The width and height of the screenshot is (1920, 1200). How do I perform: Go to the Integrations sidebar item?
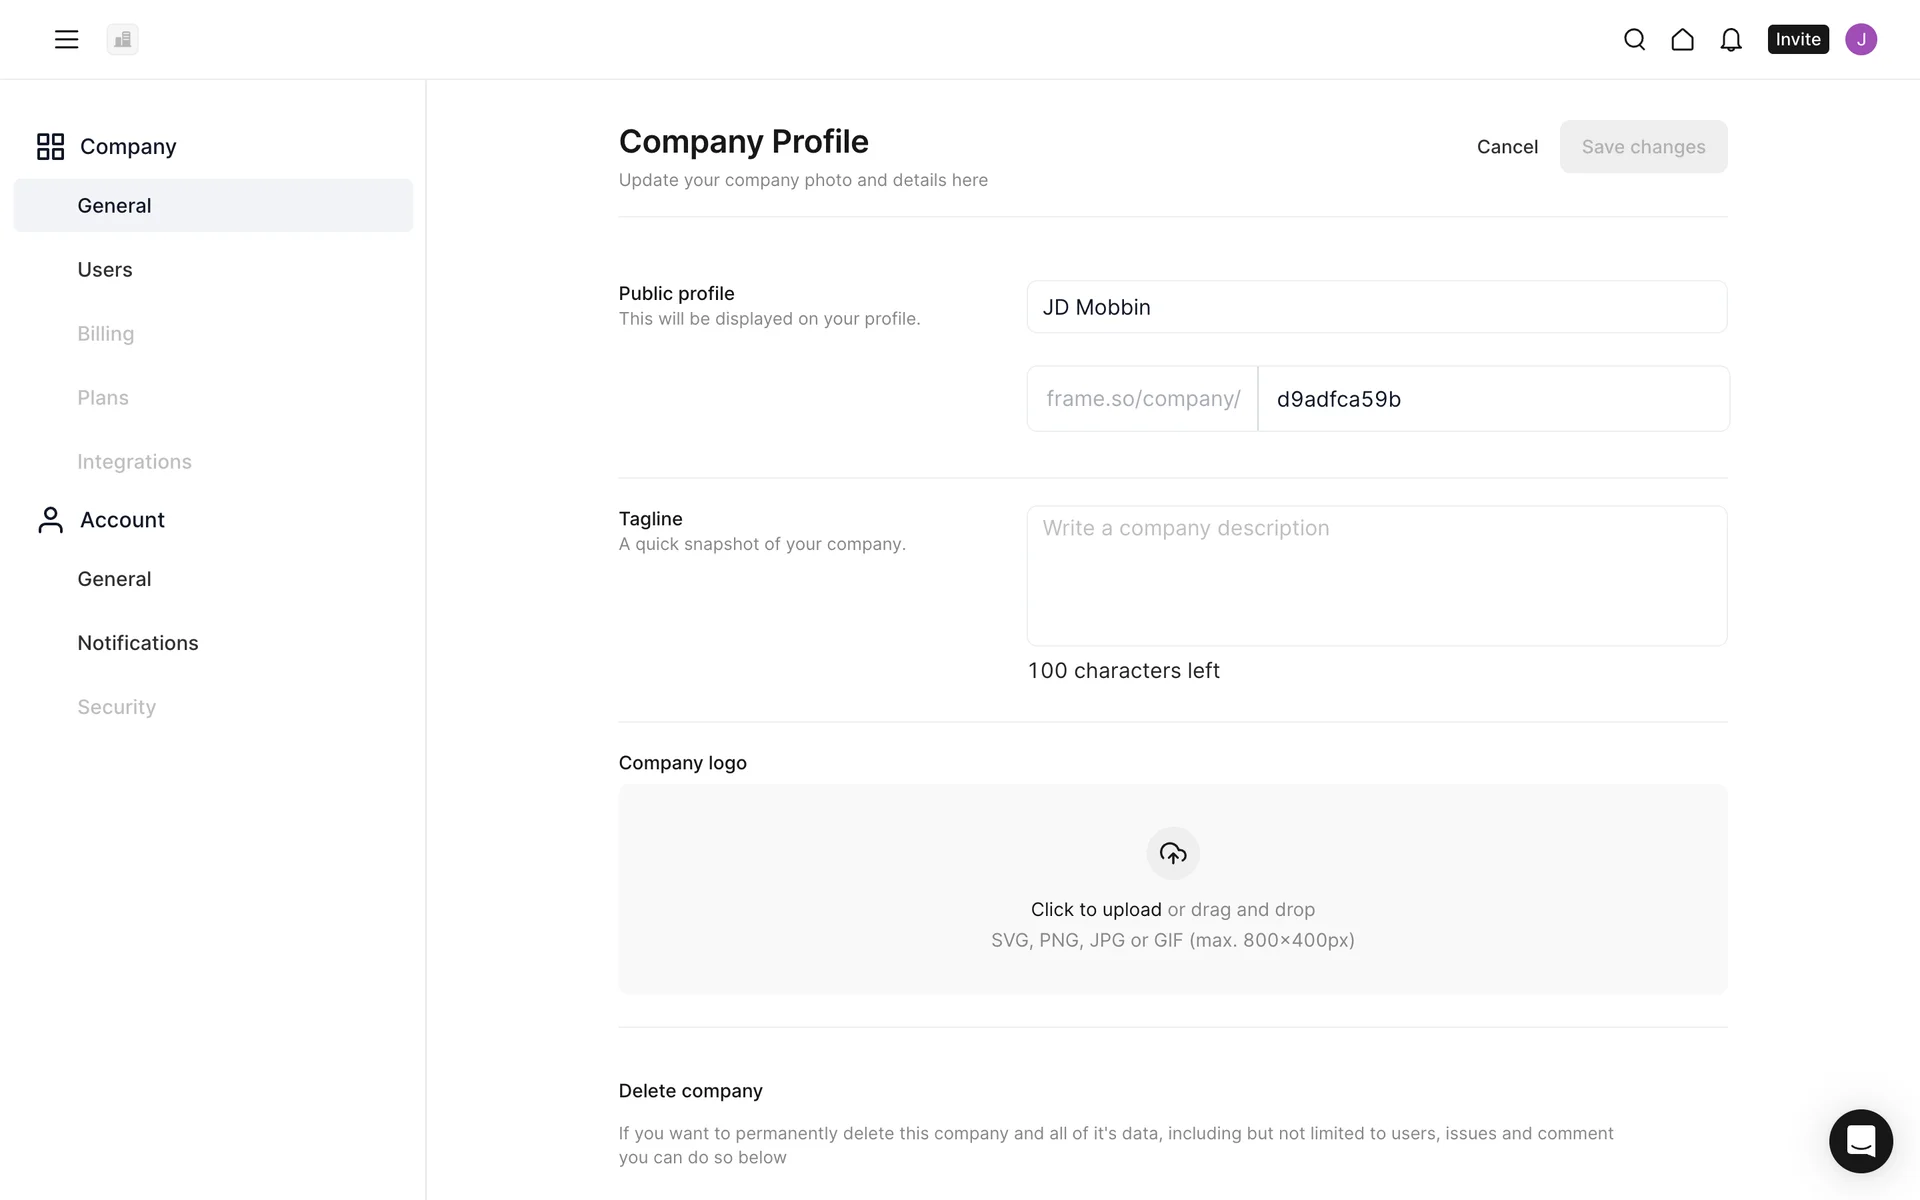point(134,462)
